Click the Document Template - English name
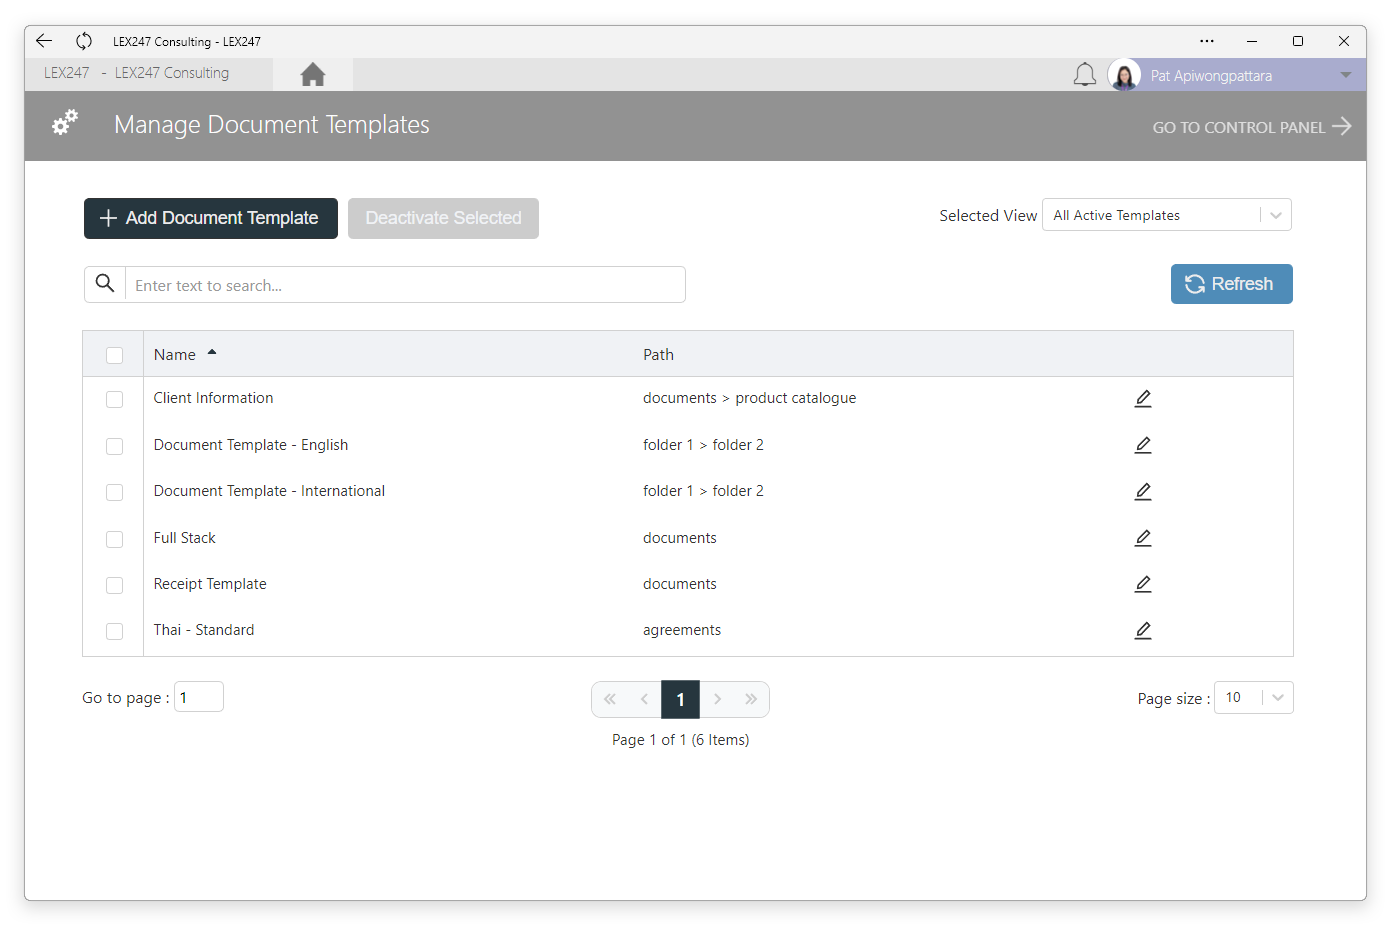Viewport: 1390px width, 925px height. (251, 445)
